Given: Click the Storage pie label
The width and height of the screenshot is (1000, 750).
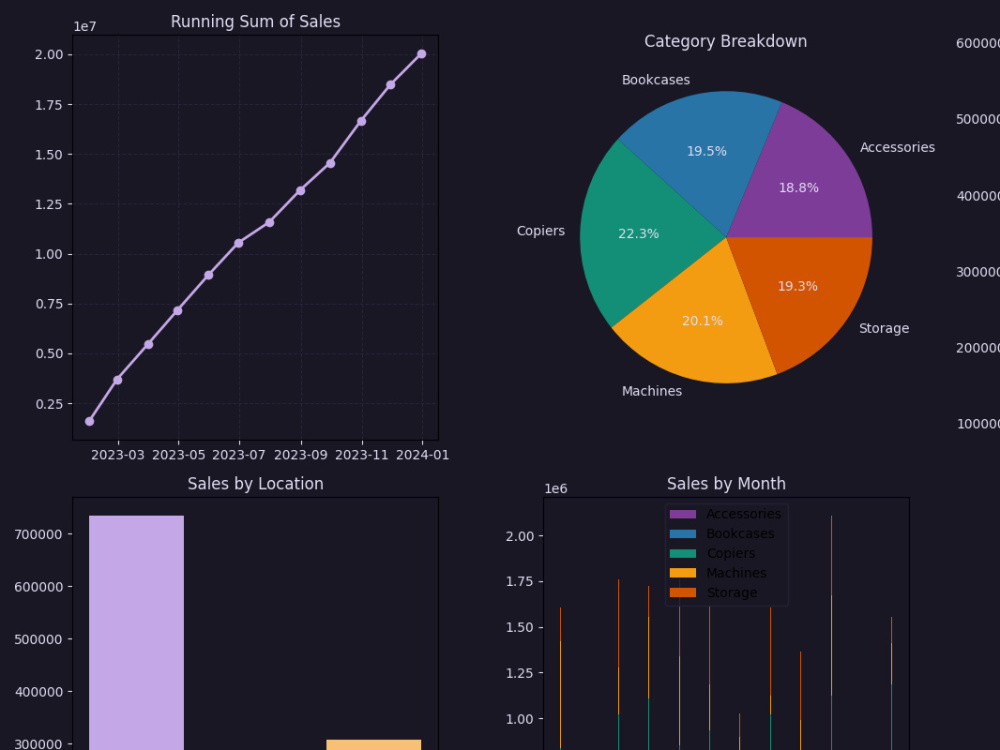Looking at the screenshot, I should [x=884, y=328].
